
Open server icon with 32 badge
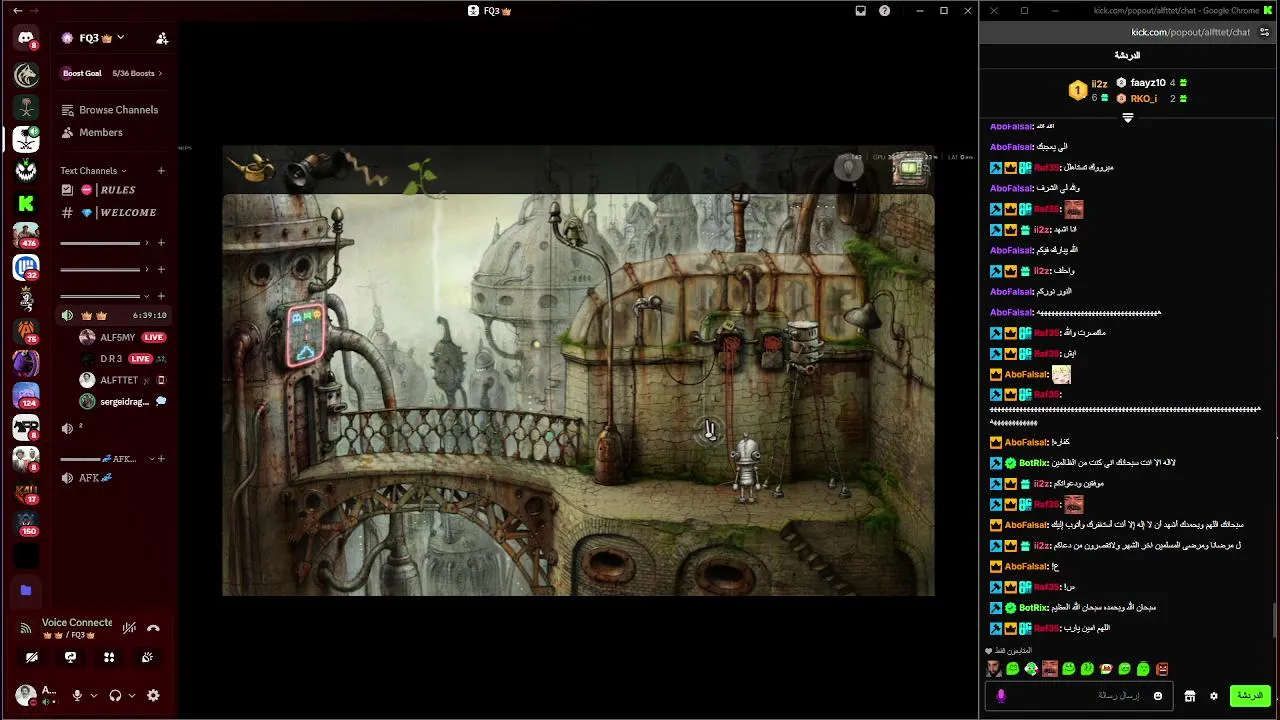26,268
